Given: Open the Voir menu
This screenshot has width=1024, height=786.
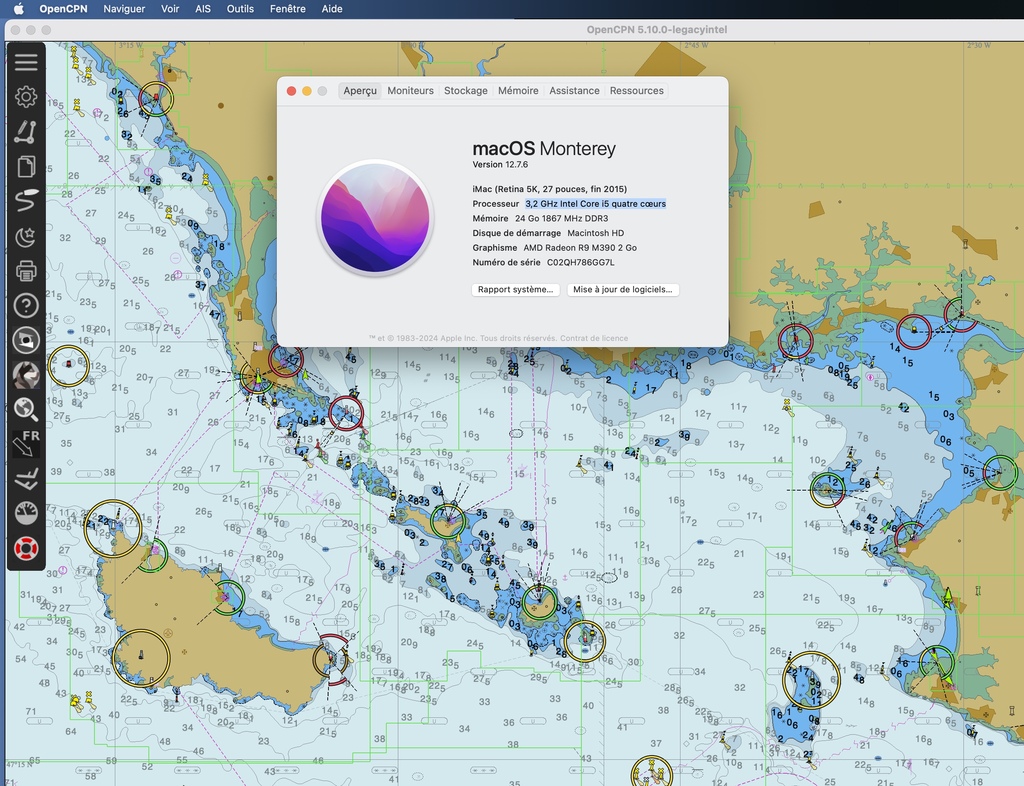Looking at the screenshot, I should pyautogui.click(x=170, y=8).
